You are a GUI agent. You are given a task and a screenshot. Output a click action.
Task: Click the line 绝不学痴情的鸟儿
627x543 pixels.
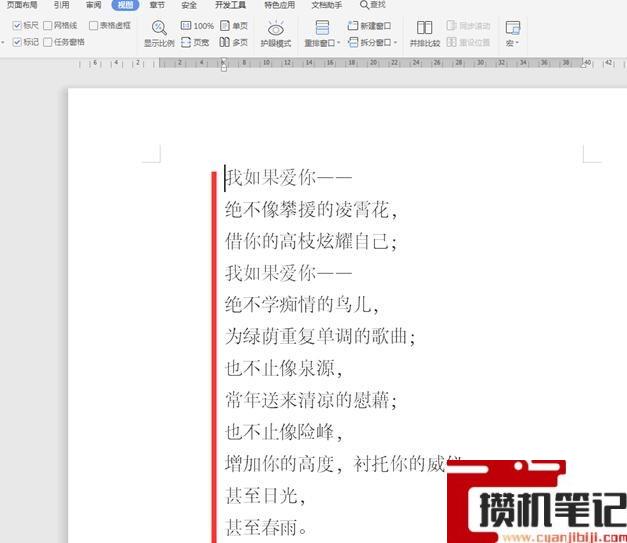coord(301,305)
